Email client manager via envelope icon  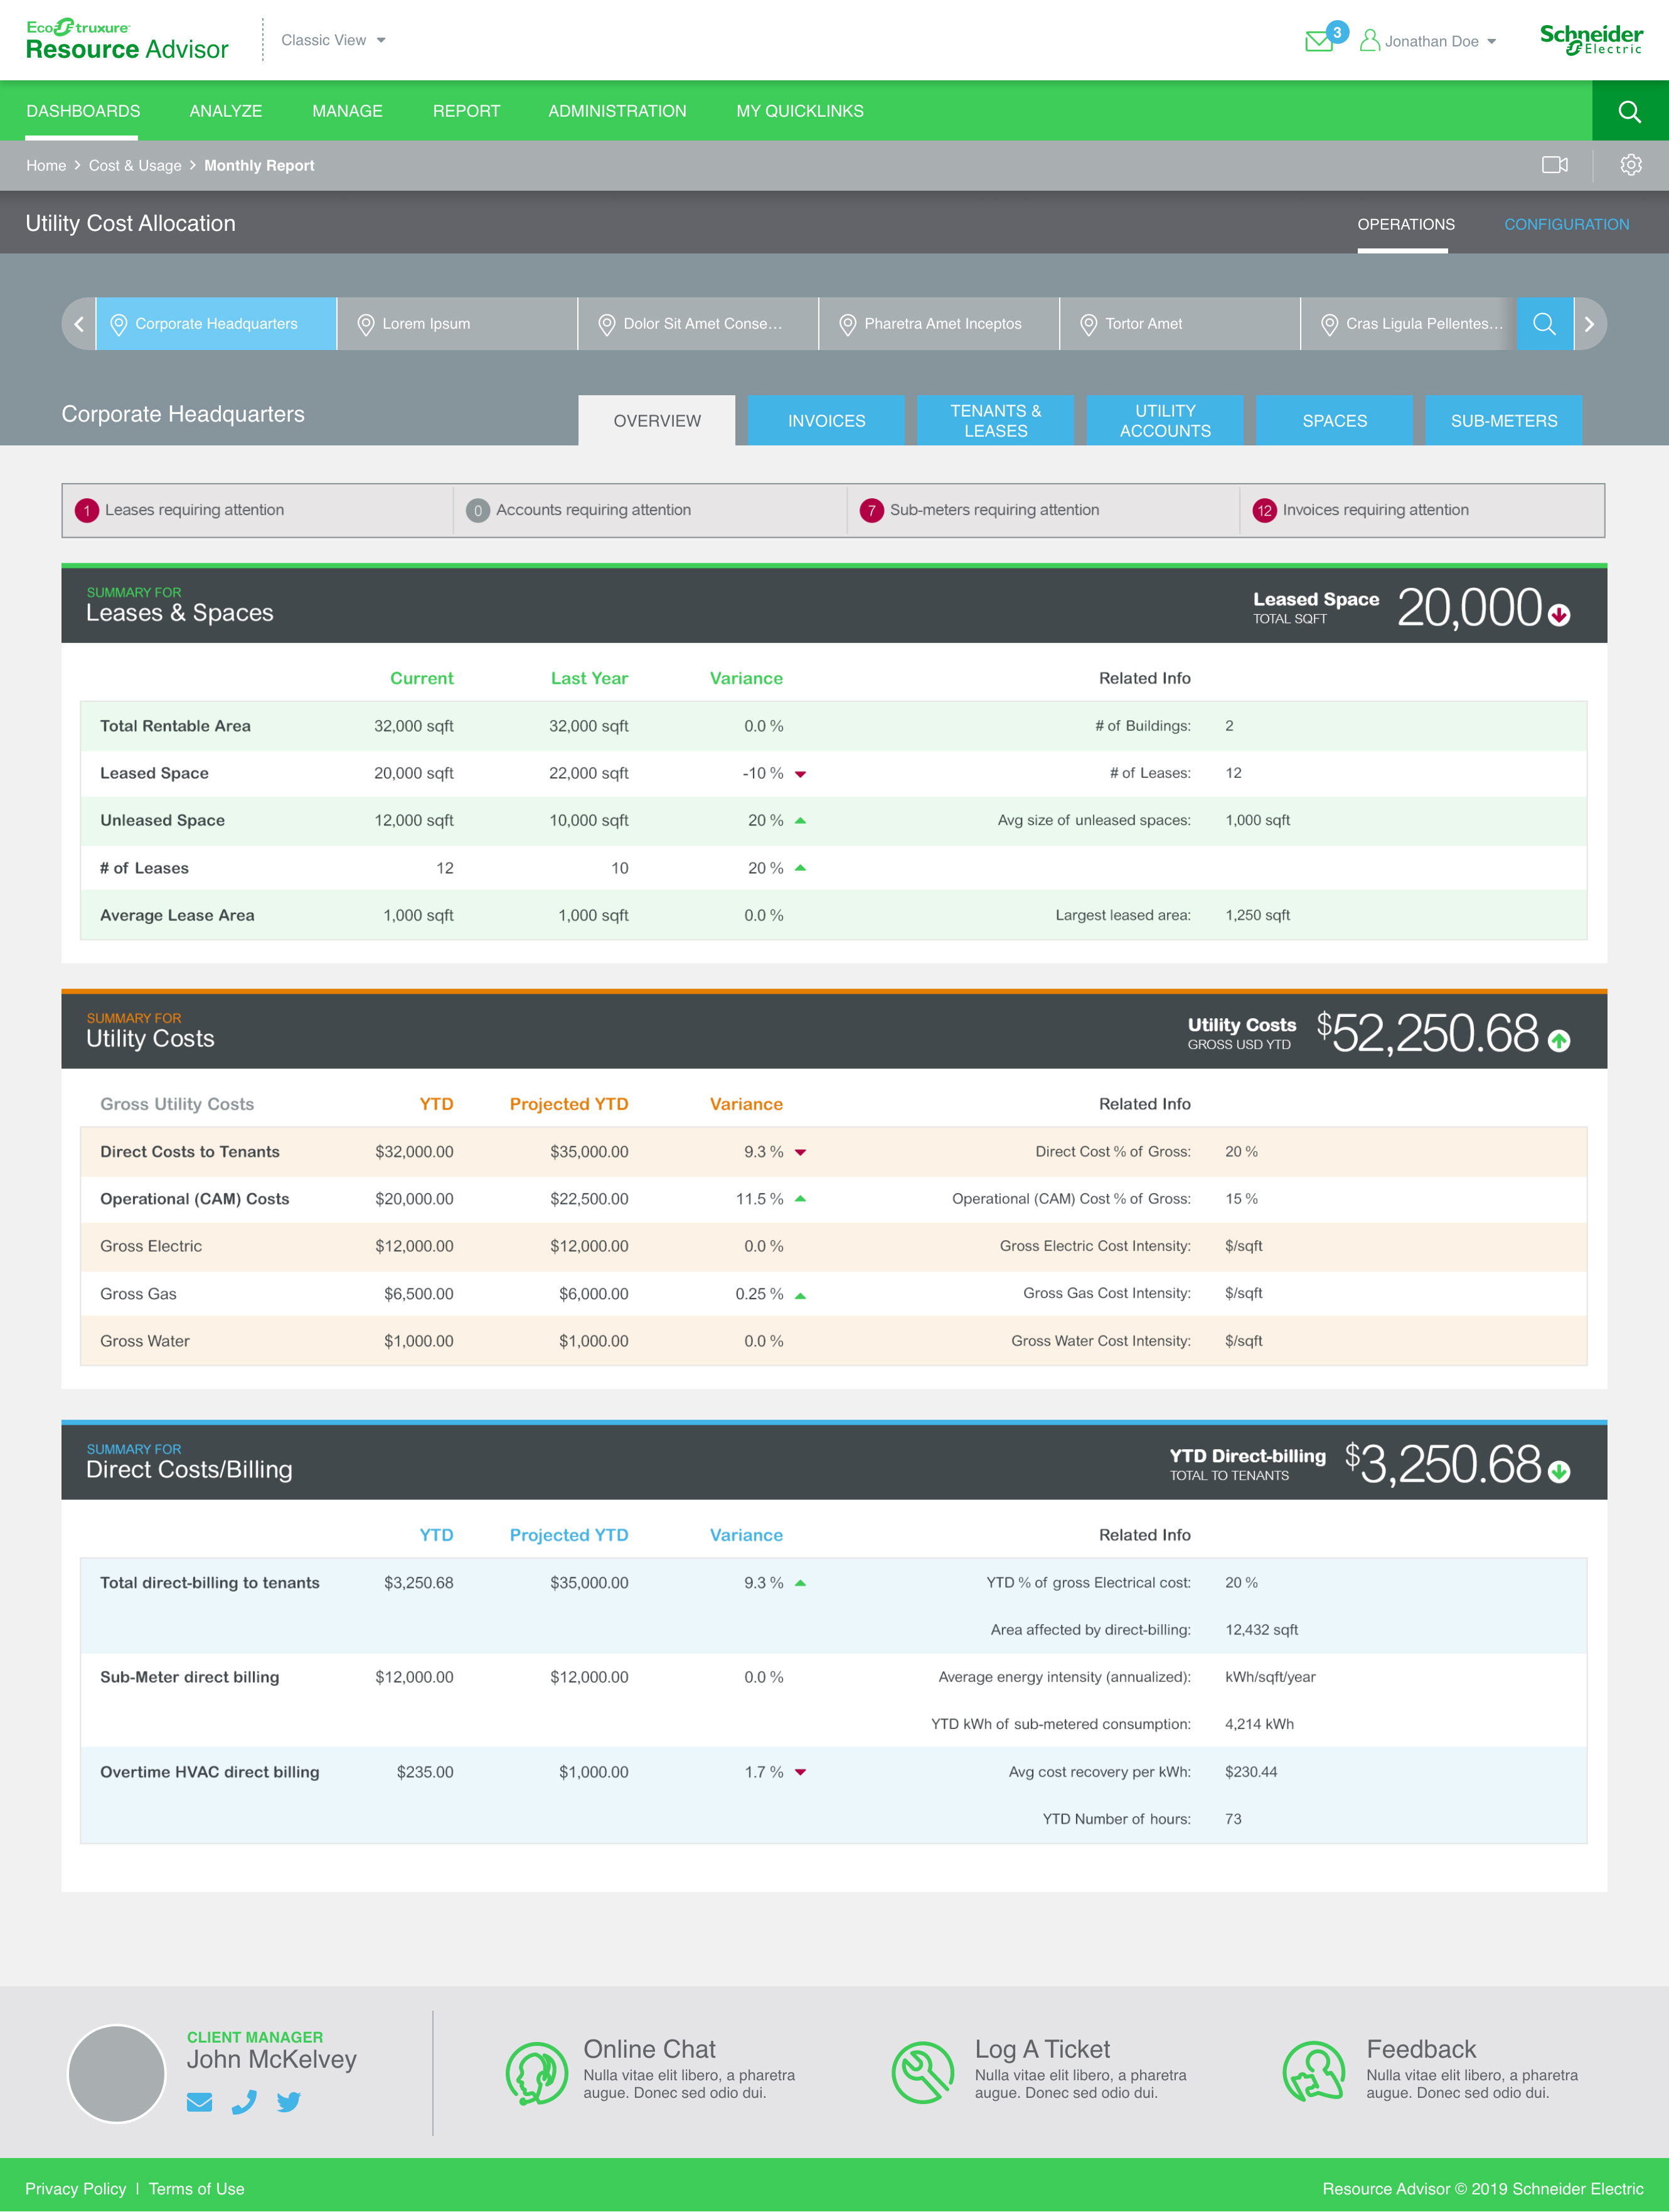click(x=200, y=2102)
